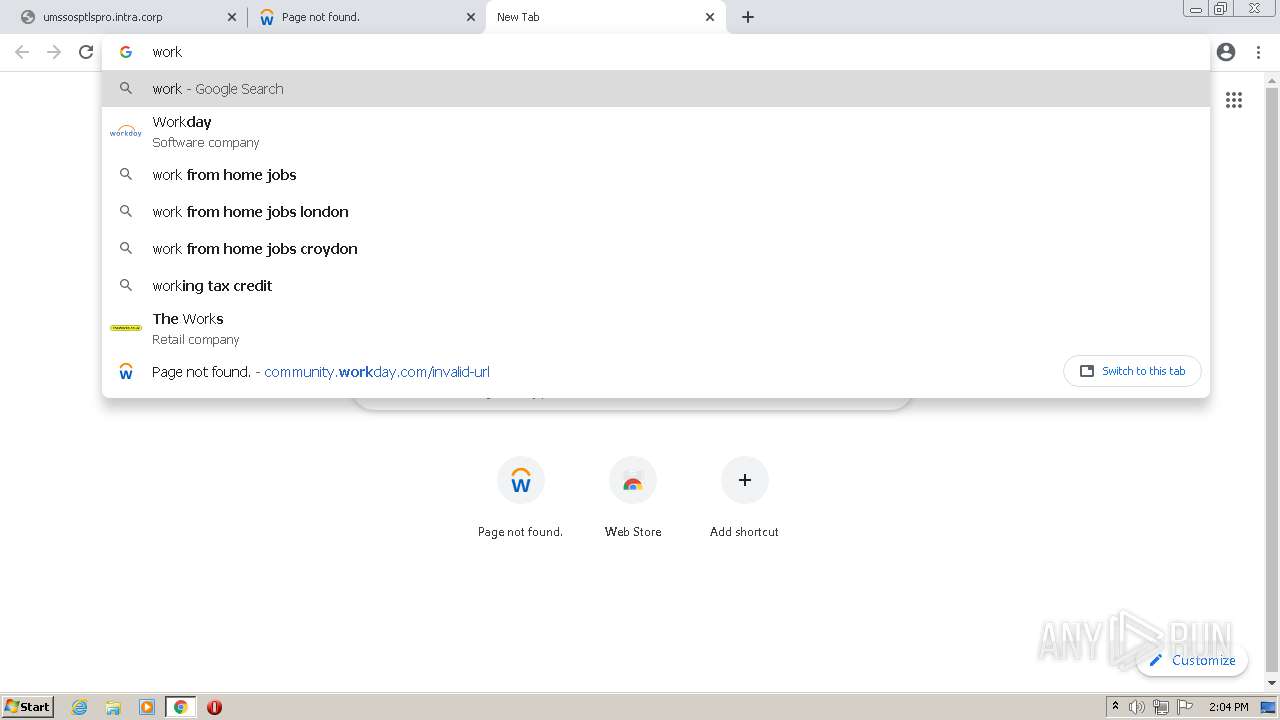The width and height of the screenshot is (1280, 720).
Task: Click the back navigation arrow
Action: pyautogui.click(x=22, y=52)
